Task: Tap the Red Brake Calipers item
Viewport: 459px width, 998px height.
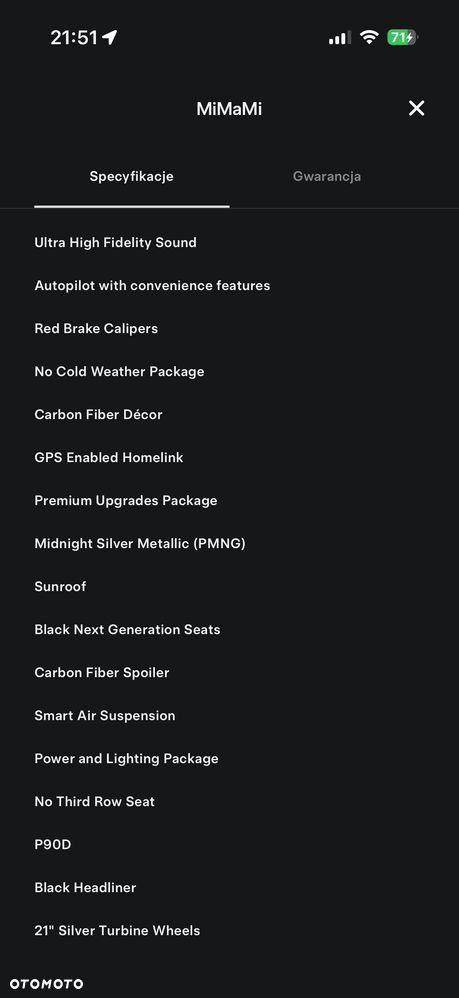Action: [96, 328]
